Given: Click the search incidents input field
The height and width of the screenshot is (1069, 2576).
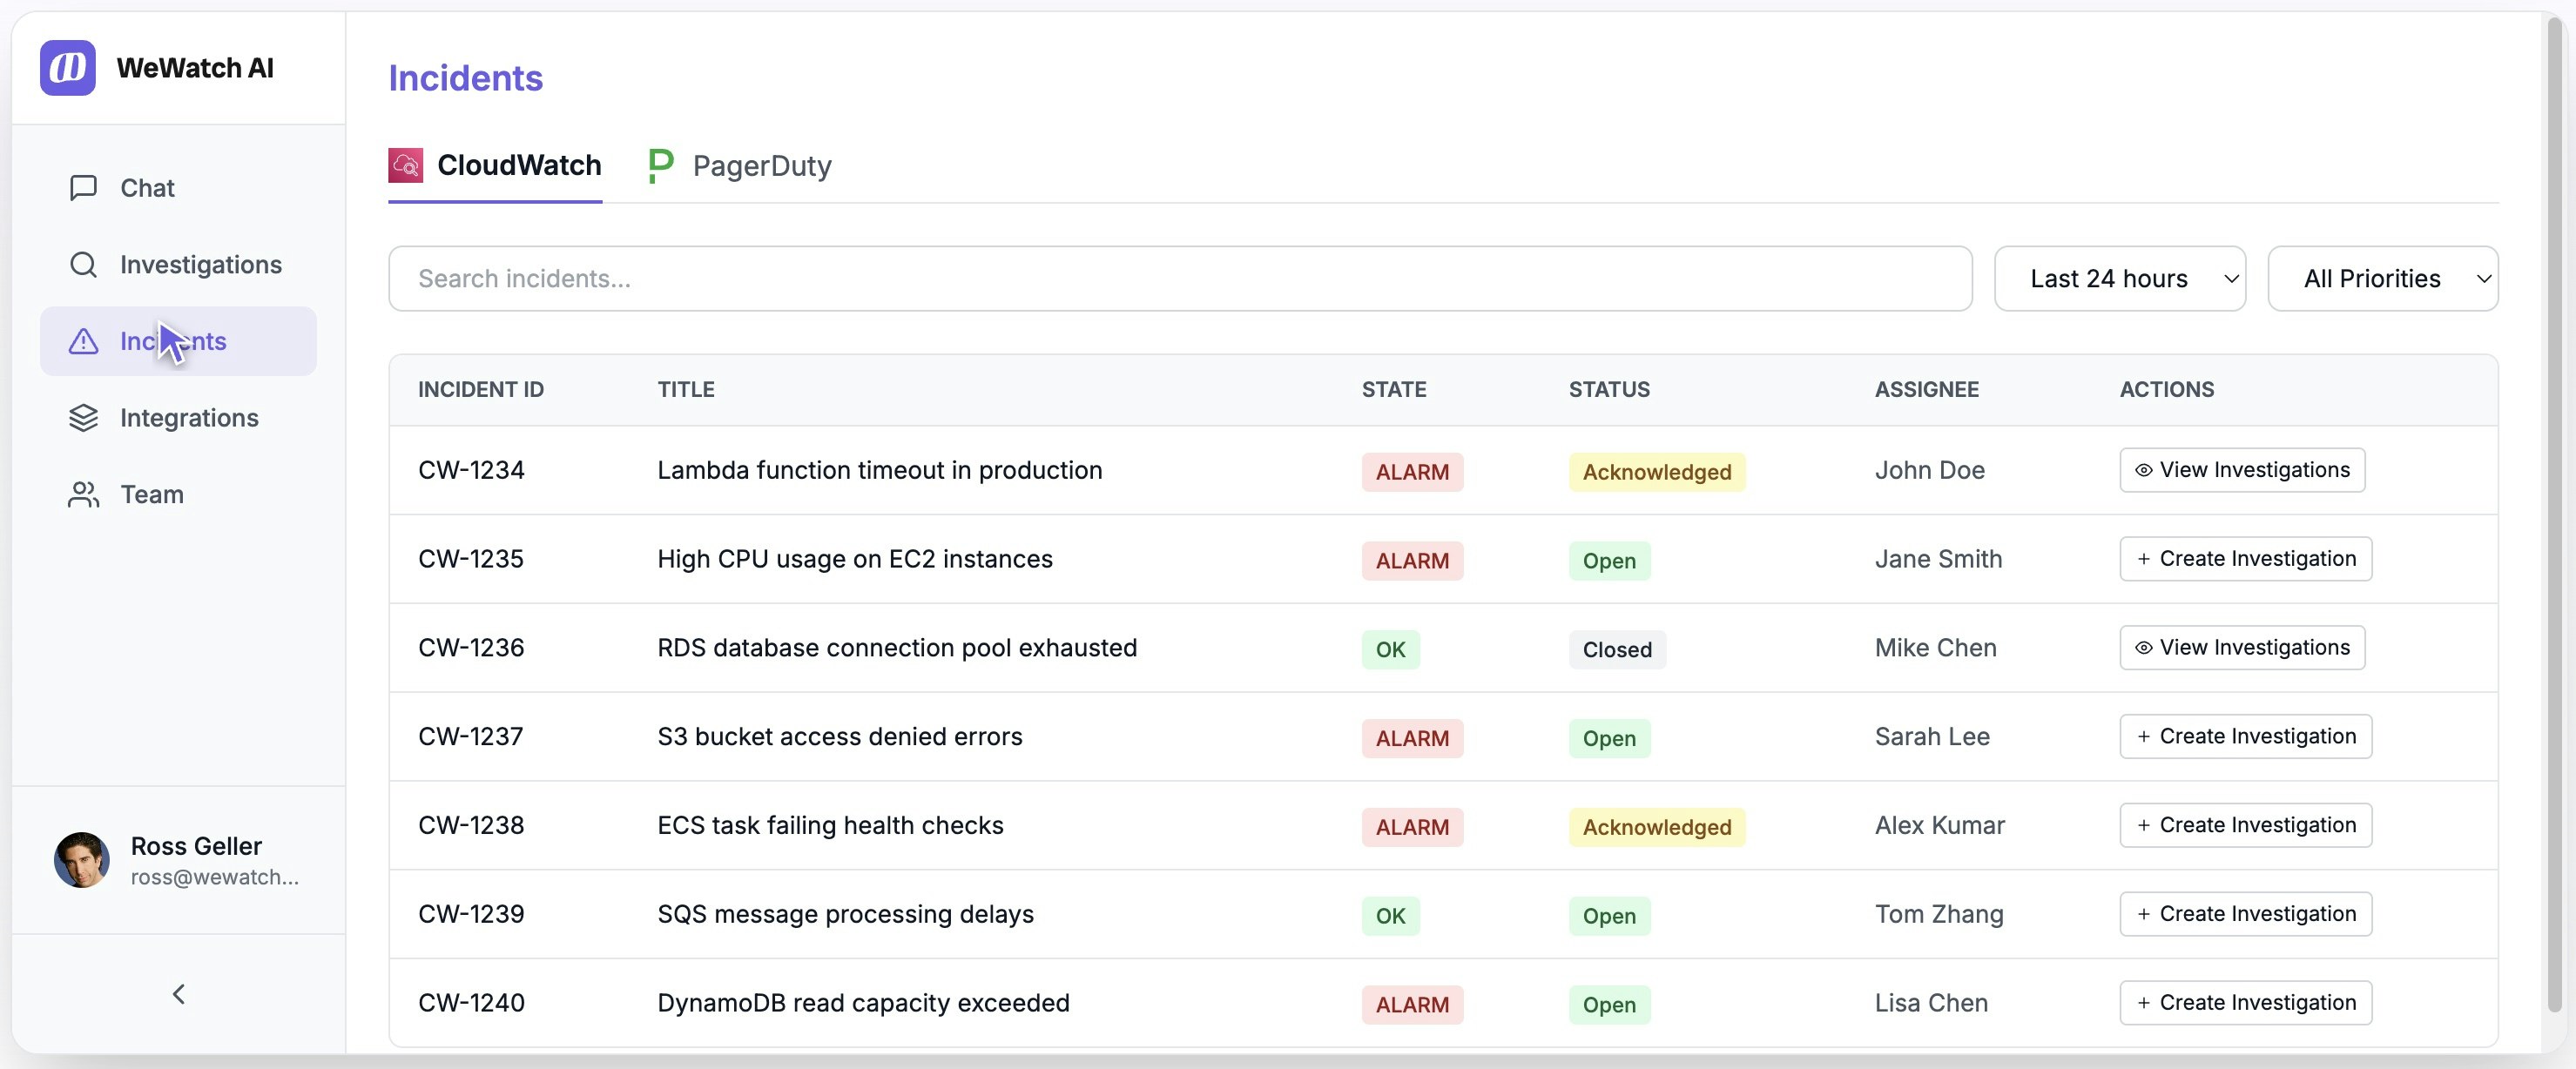Looking at the screenshot, I should point(1178,278).
